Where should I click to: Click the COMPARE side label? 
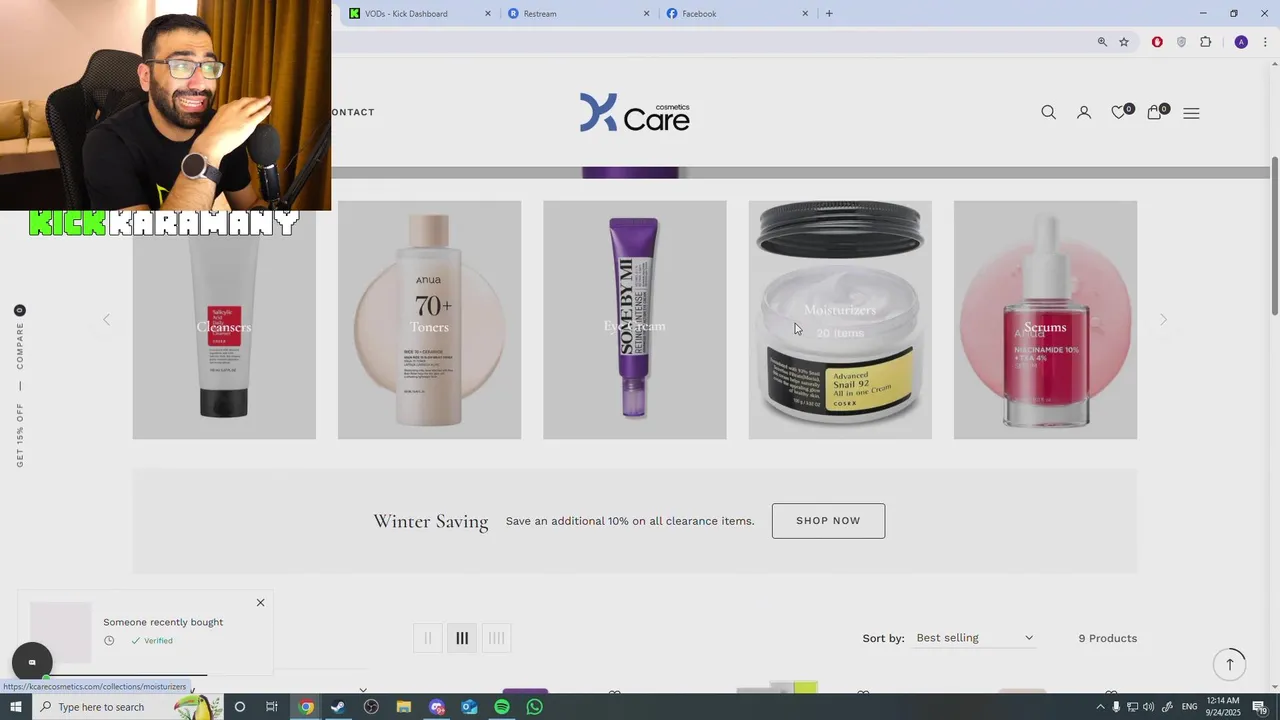point(19,345)
